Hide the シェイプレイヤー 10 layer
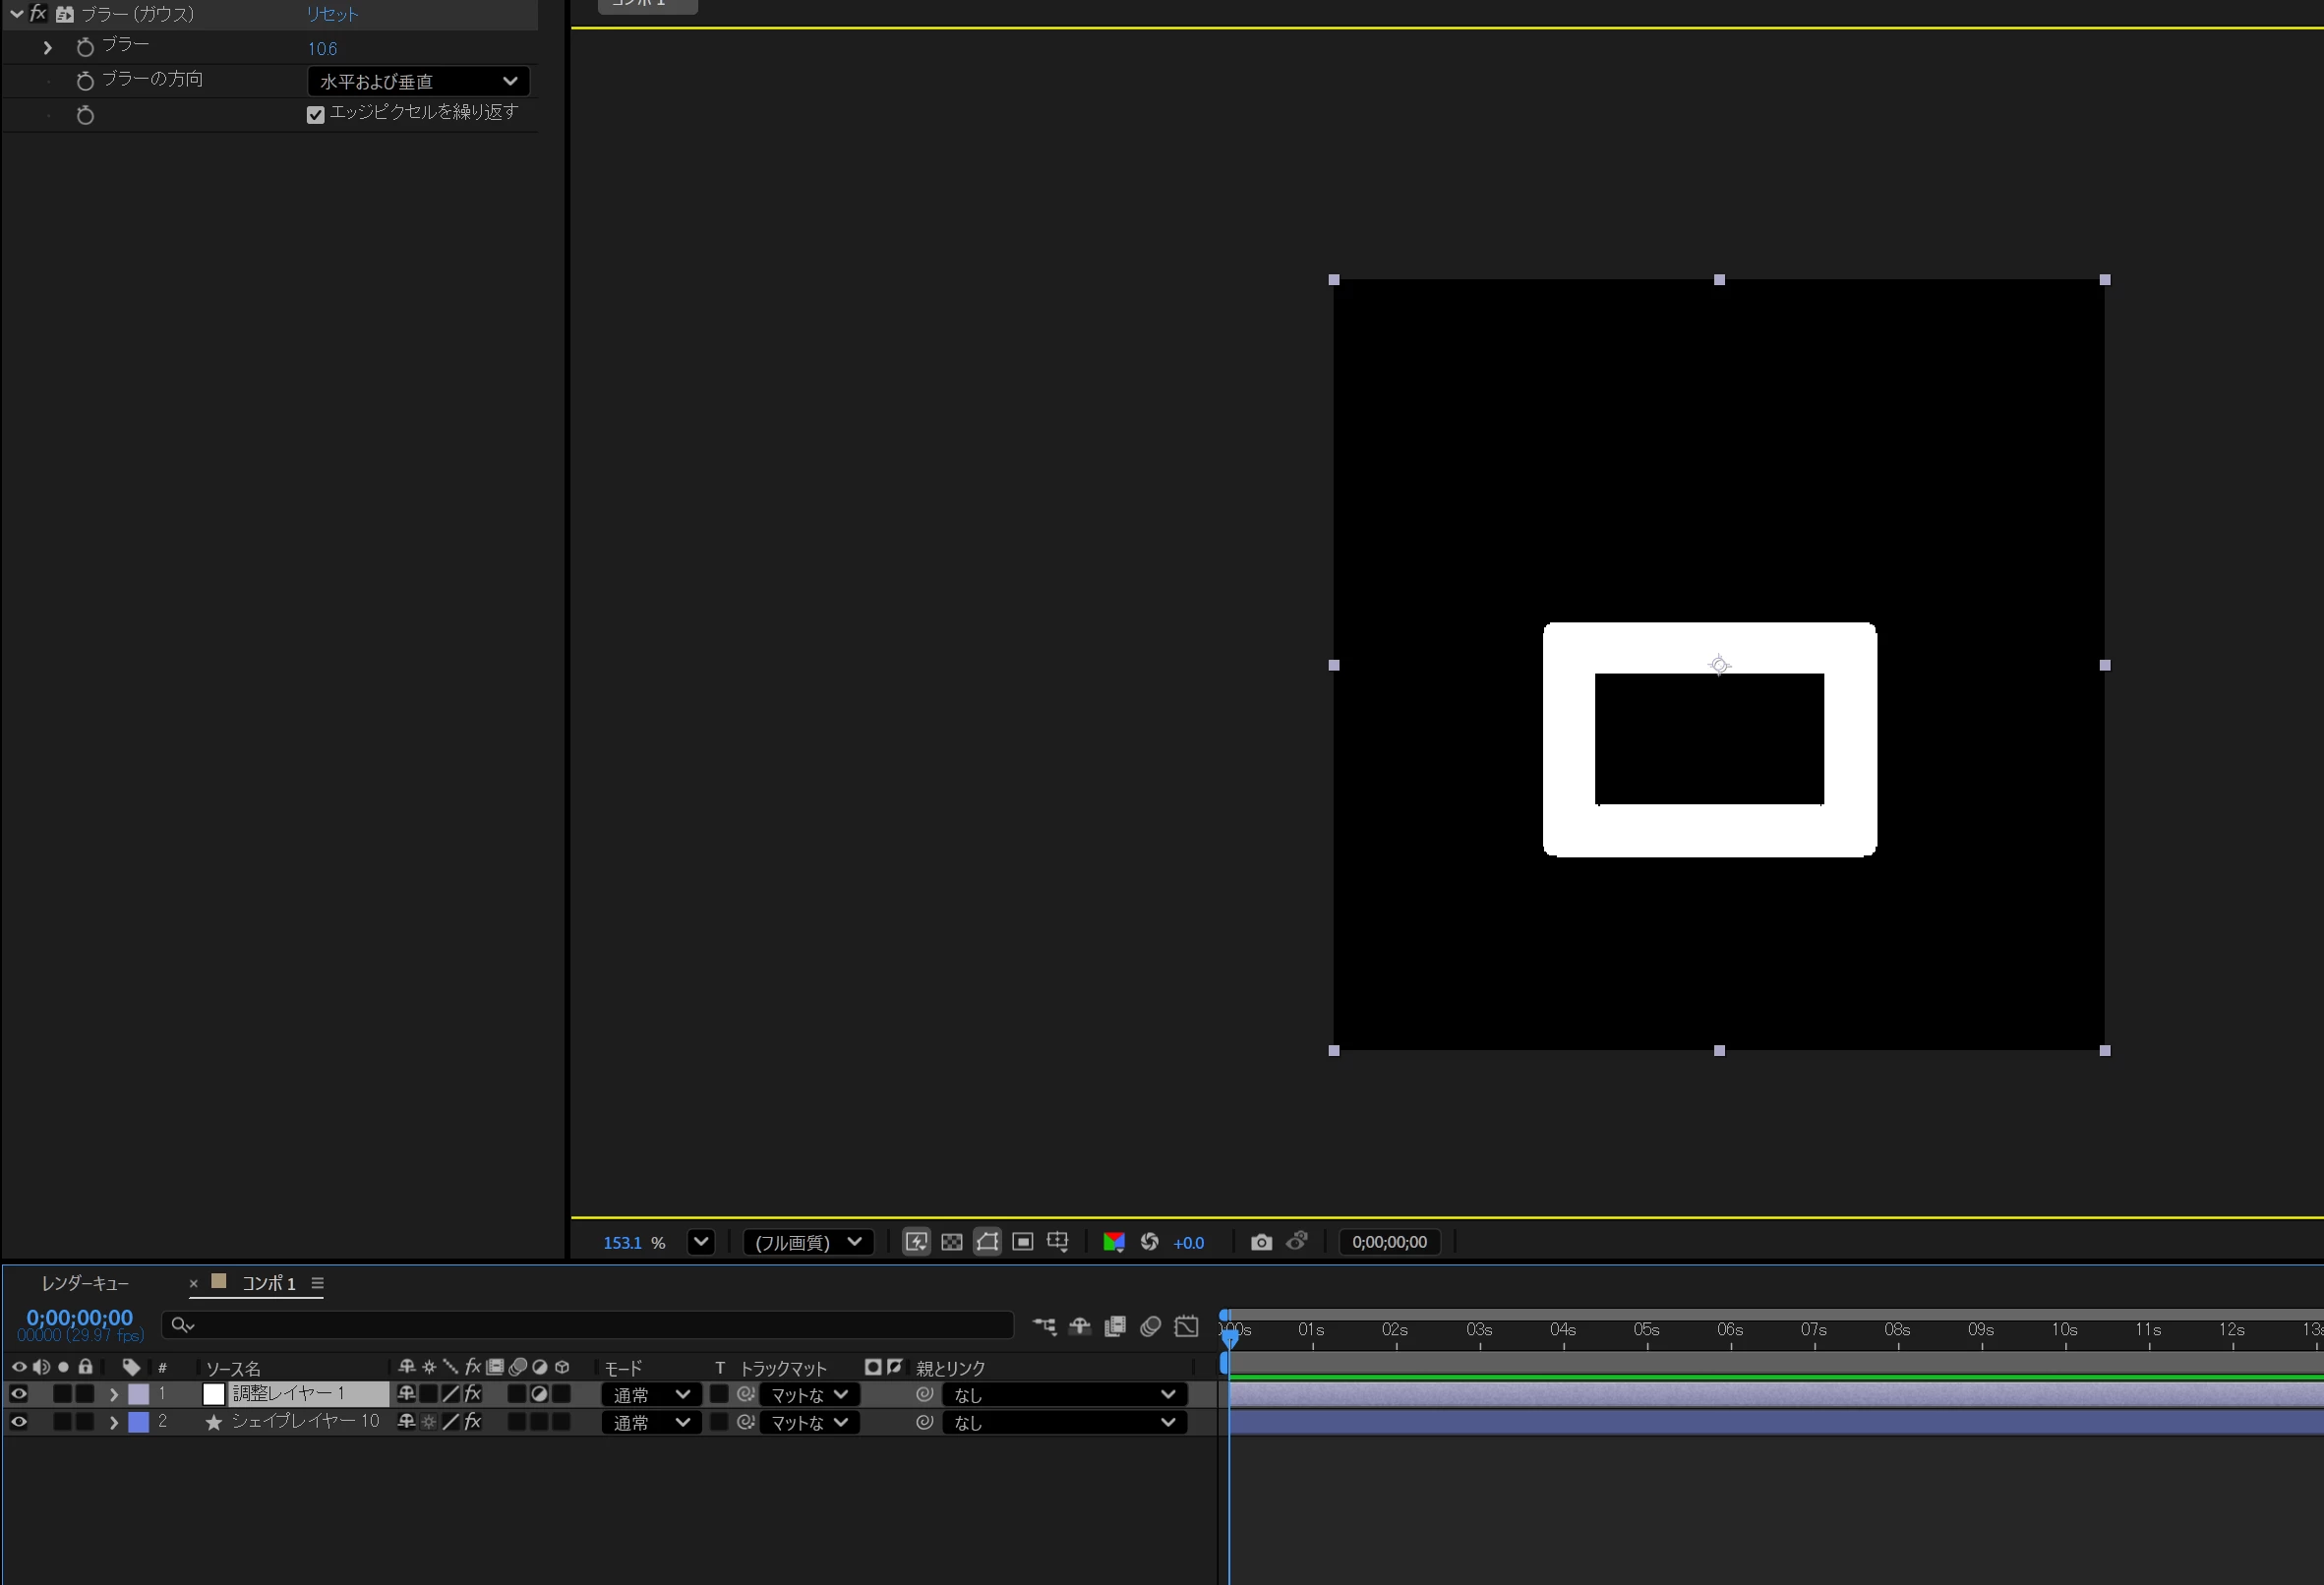Viewport: 2324px width, 1585px height. pos(19,1422)
